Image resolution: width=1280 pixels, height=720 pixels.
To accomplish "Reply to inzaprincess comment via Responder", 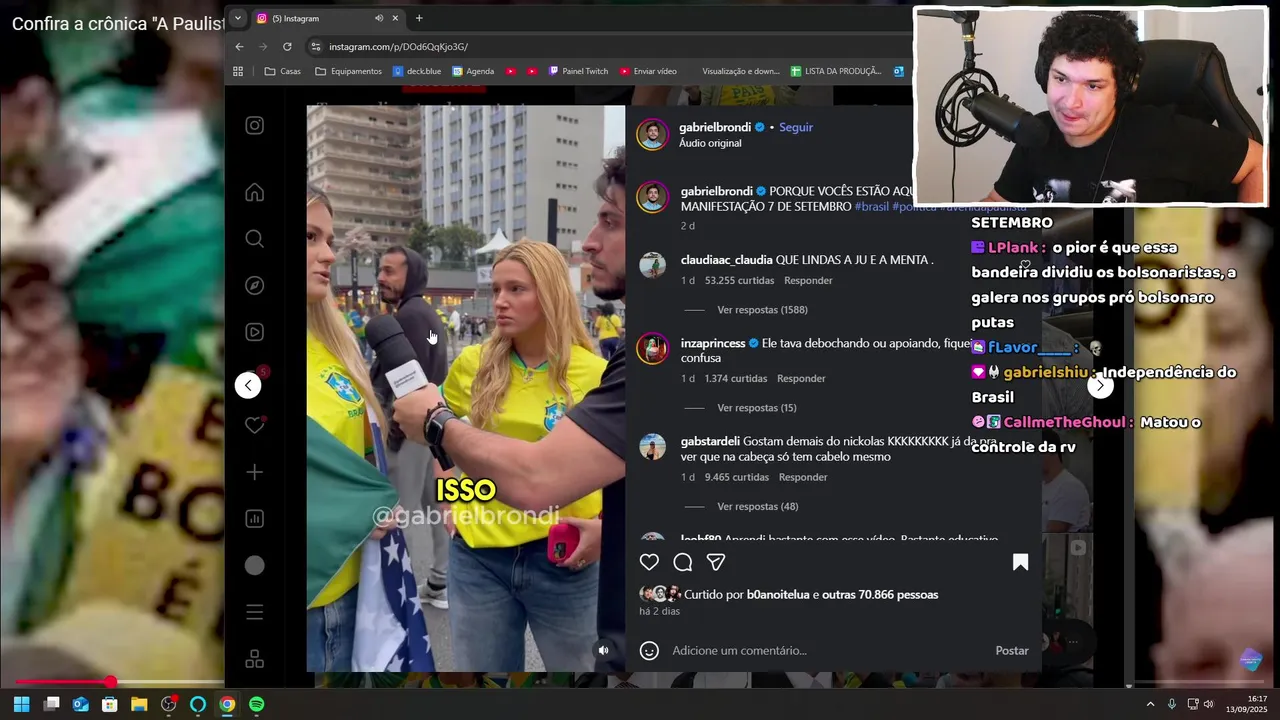I will (x=801, y=379).
